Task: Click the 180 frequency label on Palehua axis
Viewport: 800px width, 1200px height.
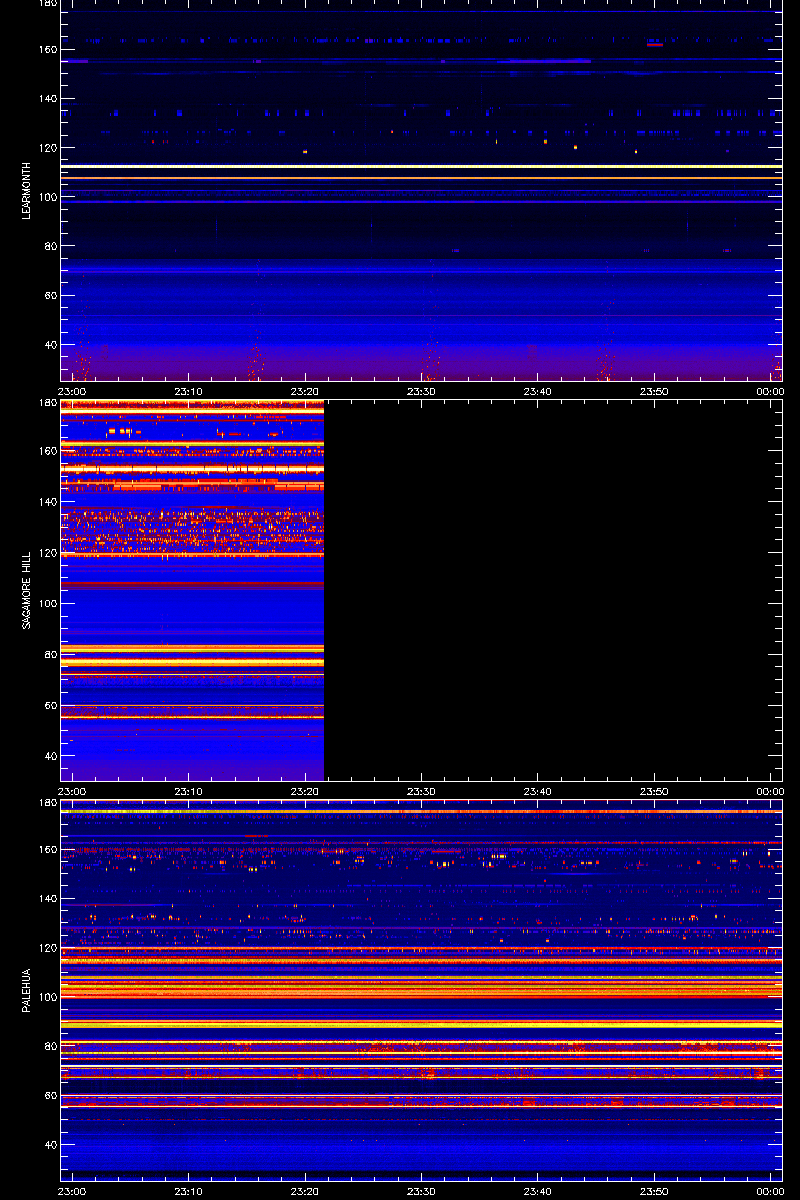Action: [x=48, y=803]
